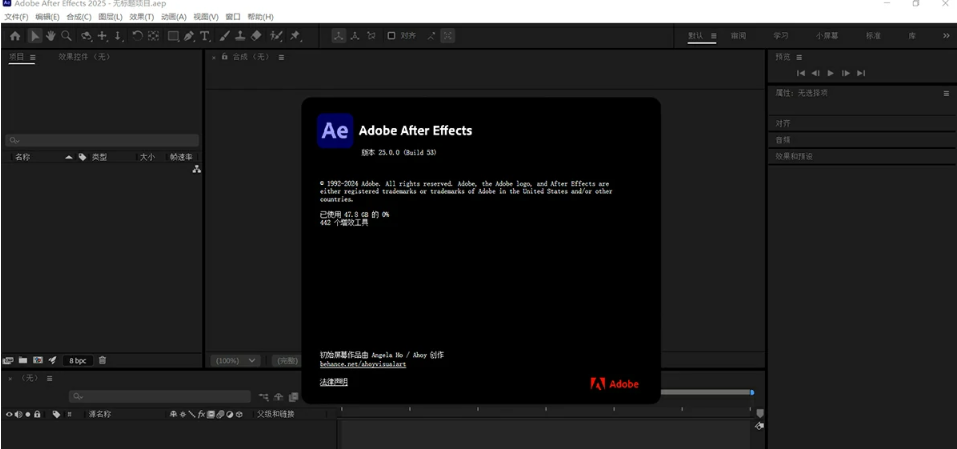
Task: Choose View Axis mode icon
Action: pyautogui.click(x=371, y=36)
